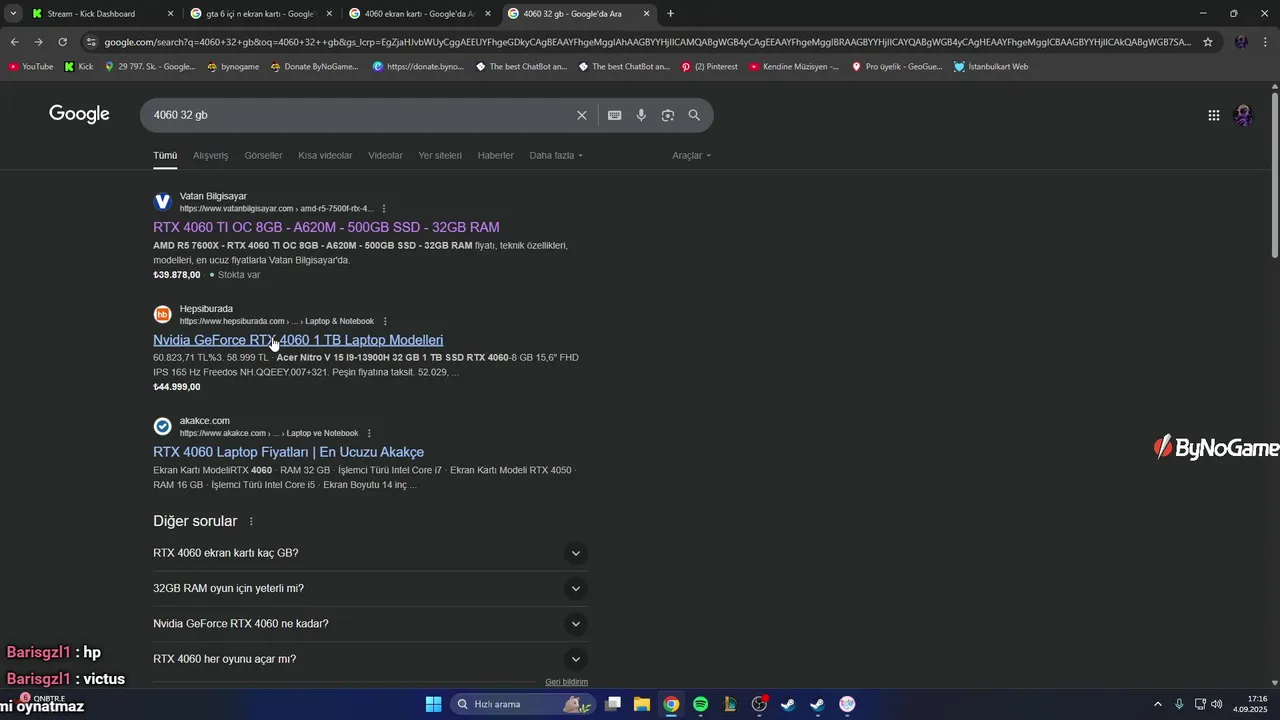Open the Araçlar tools dropdown
1280x720 pixels.
(691, 156)
